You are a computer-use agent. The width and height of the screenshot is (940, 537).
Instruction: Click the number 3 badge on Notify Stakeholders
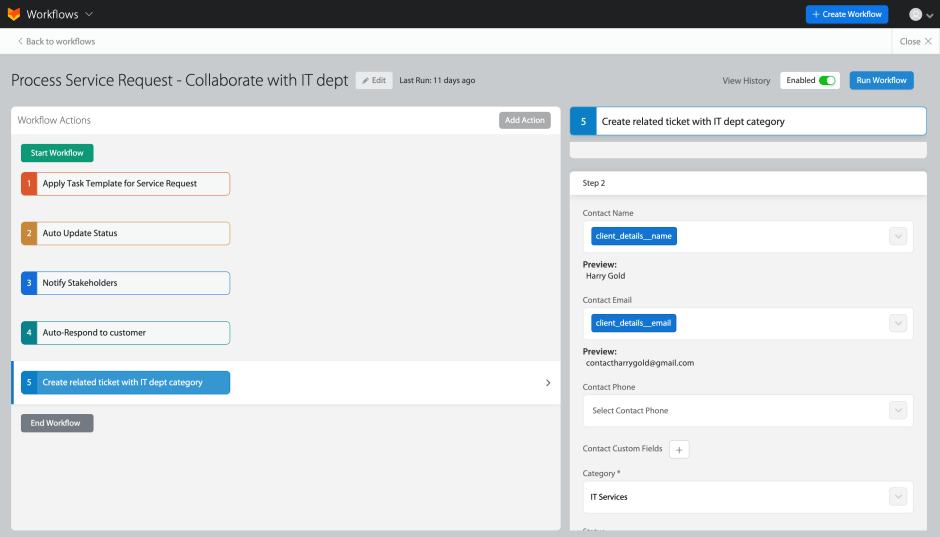pyautogui.click(x=29, y=283)
